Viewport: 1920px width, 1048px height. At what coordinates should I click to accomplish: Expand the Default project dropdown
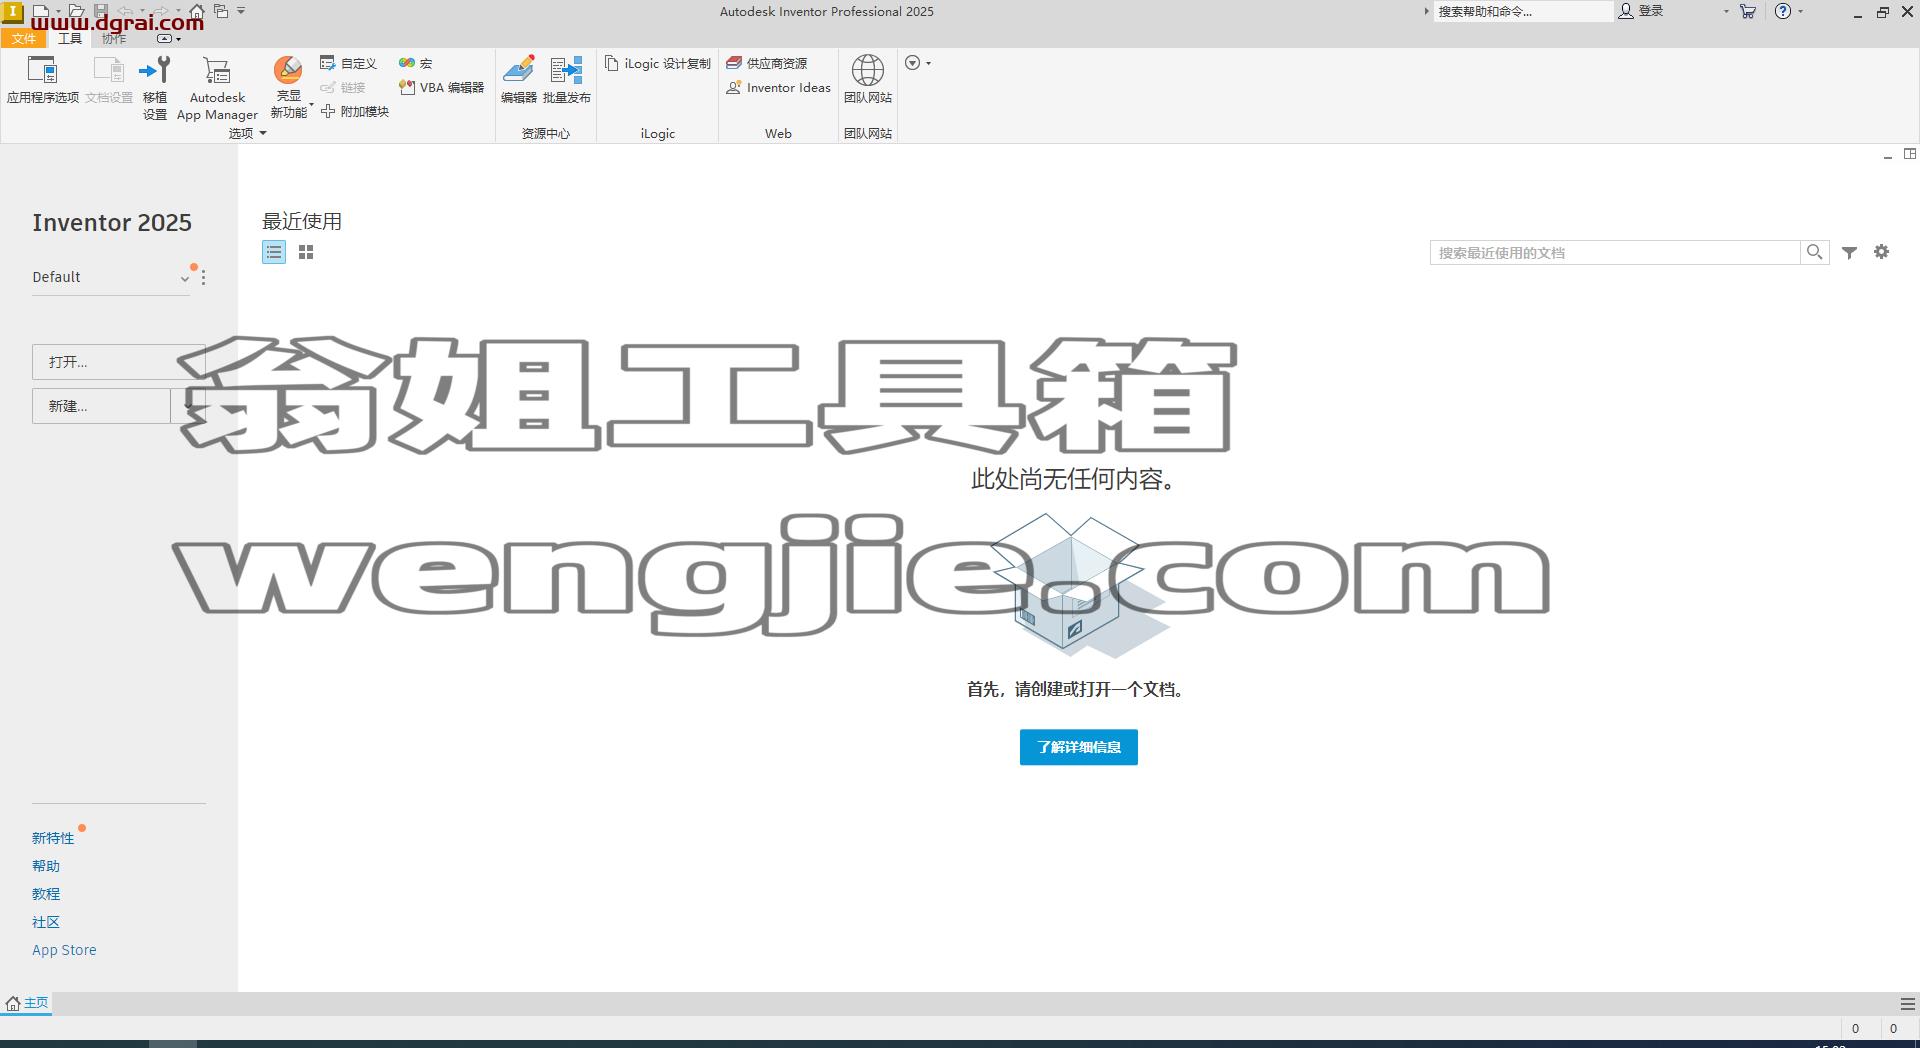pos(184,279)
